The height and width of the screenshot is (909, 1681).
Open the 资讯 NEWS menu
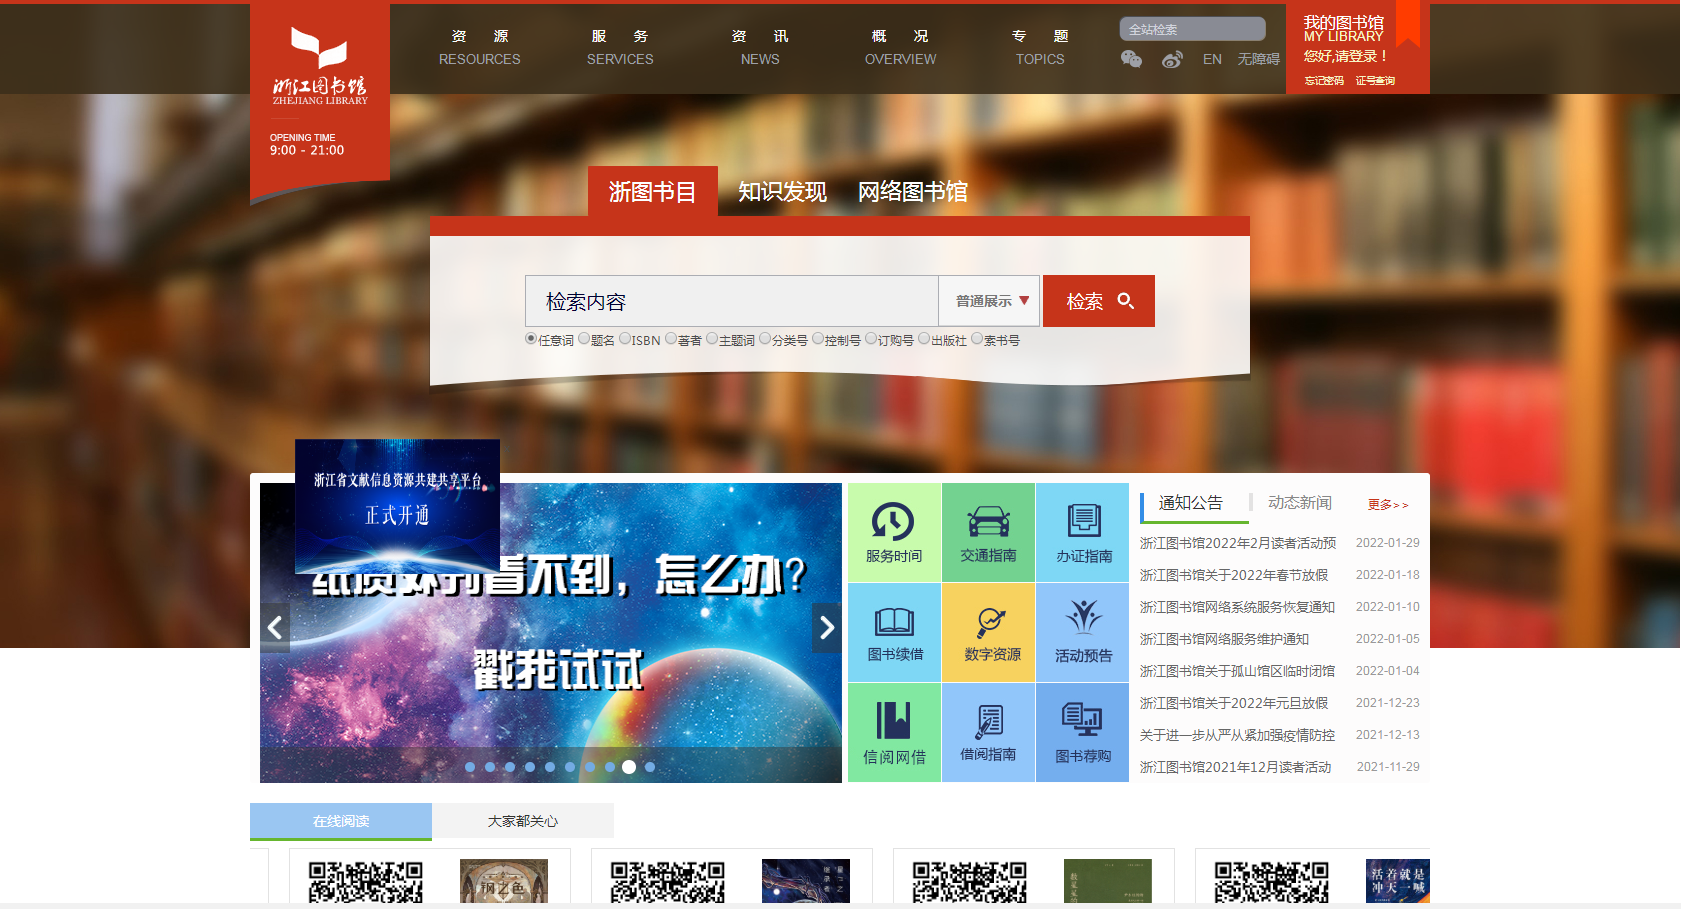(x=760, y=47)
